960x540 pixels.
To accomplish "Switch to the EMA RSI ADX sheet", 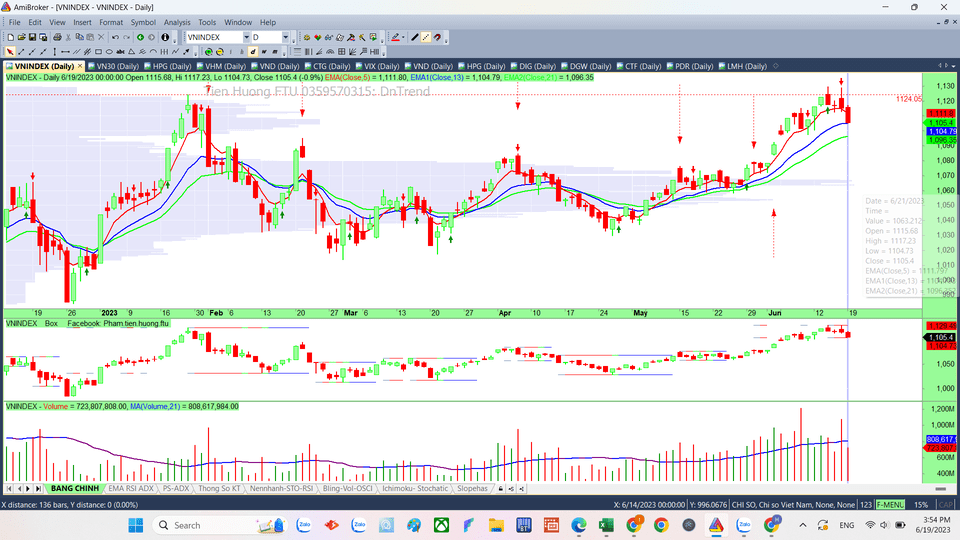I will coord(130,488).
